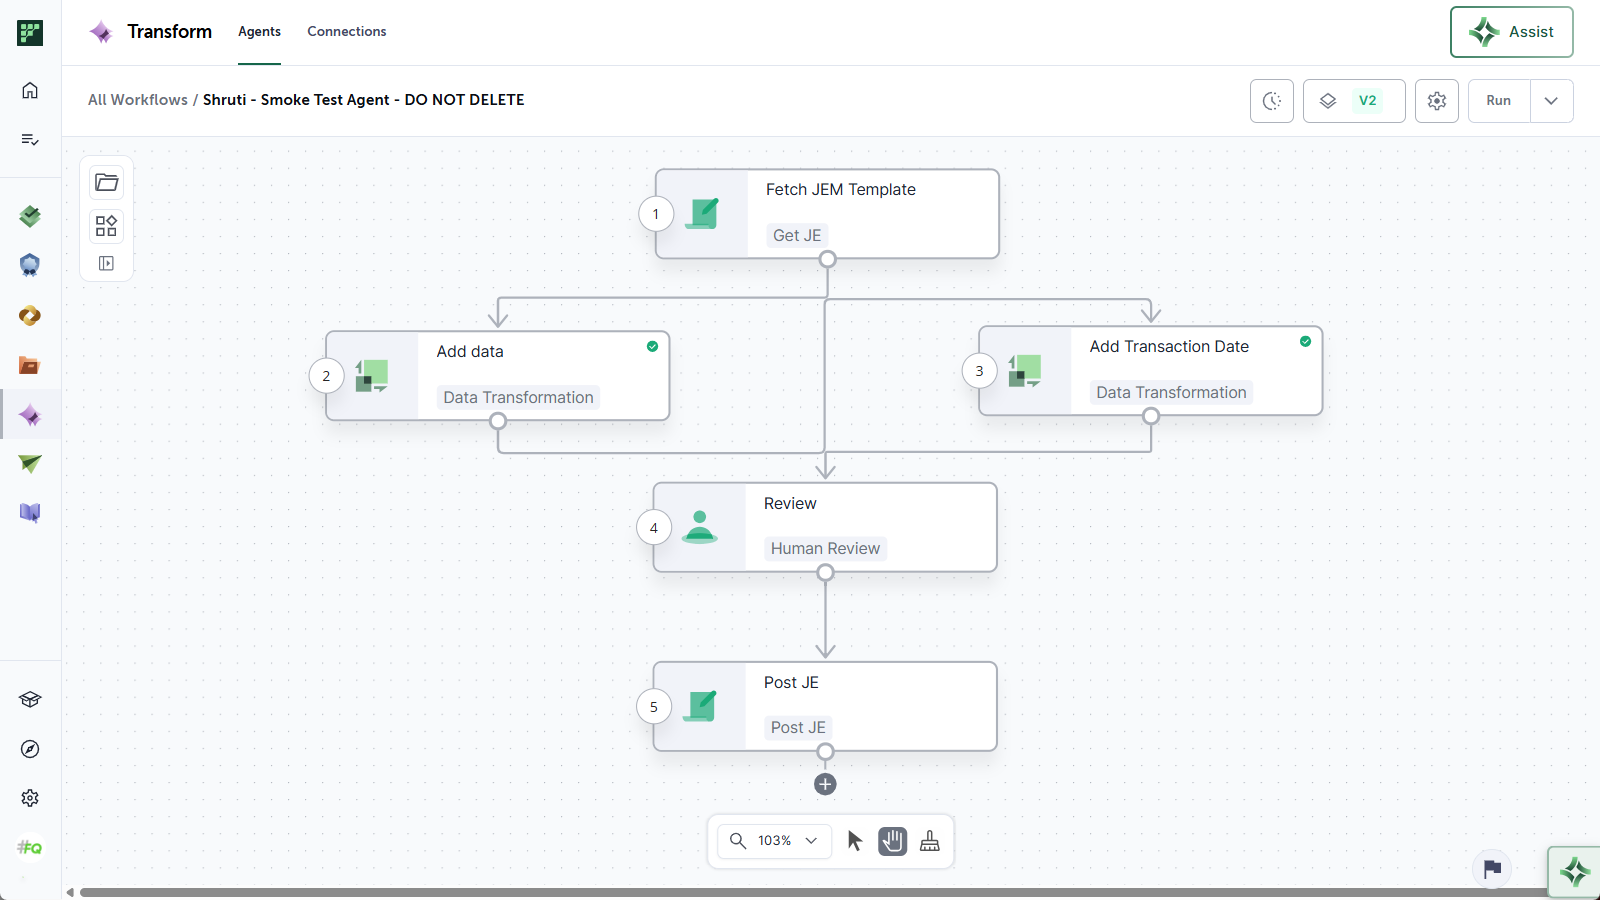
Task: Click workflow name Shruti - Smoke Test Agent
Action: tap(363, 100)
